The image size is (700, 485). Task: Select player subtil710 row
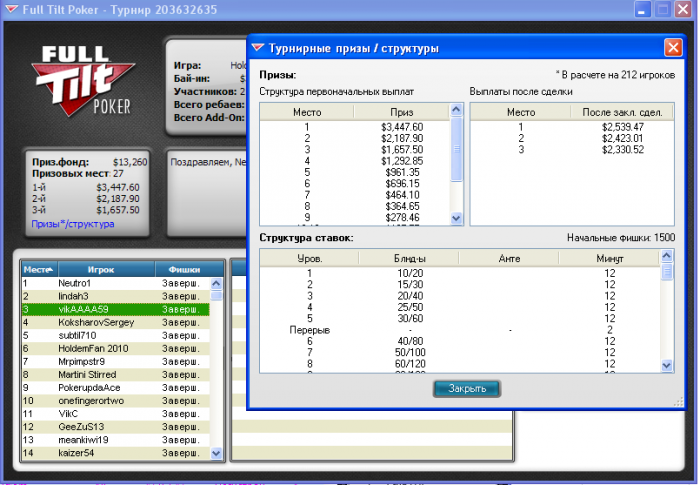tap(116, 335)
